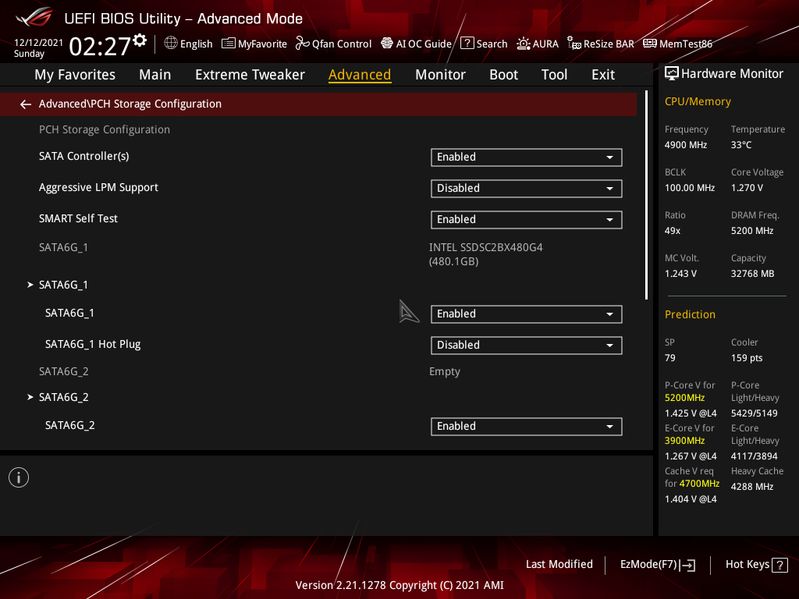Open Extreme Tweaker tab
This screenshot has width=799, height=599.
[250, 74]
